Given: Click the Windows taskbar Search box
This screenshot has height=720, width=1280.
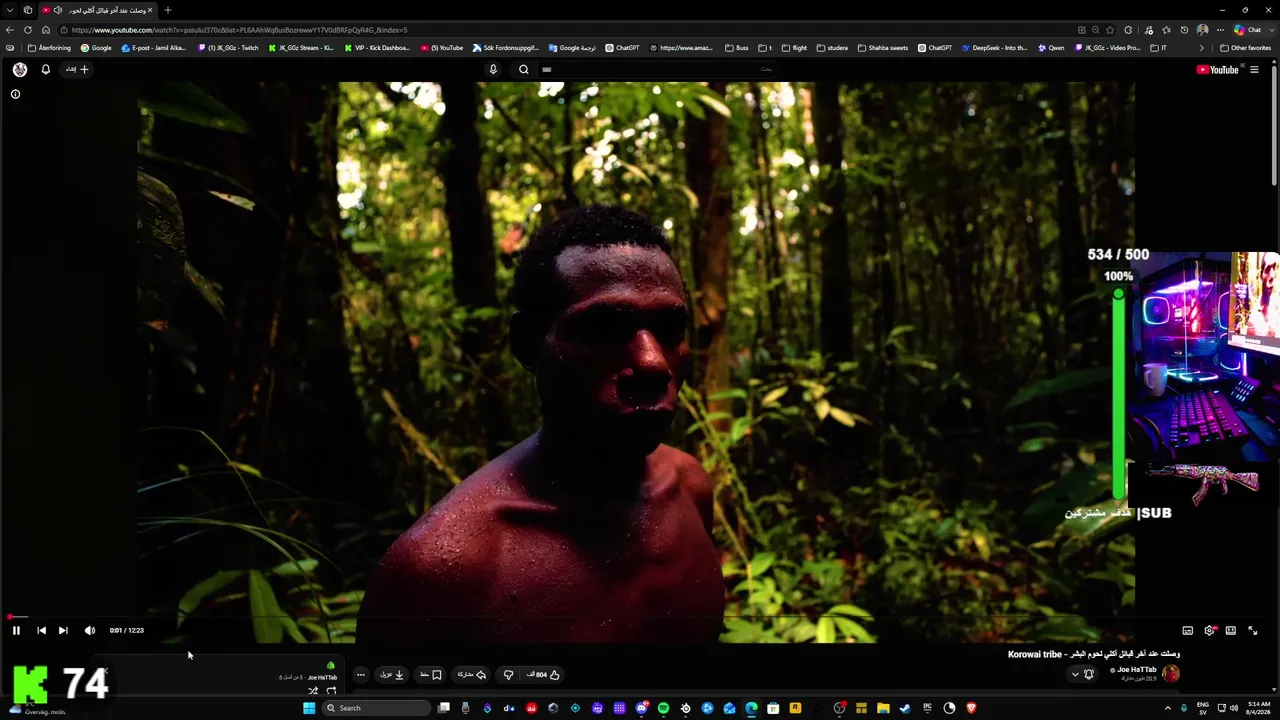Looking at the screenshot, I should pyautogui.click(x=375, y=708).
